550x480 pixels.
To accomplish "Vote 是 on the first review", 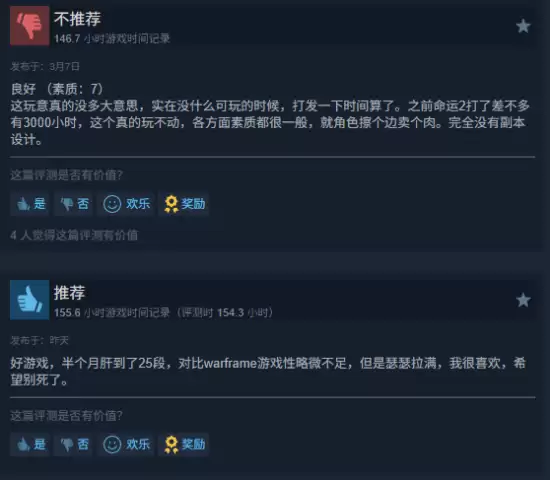I will pyautogui.click(x=30, y=204).
